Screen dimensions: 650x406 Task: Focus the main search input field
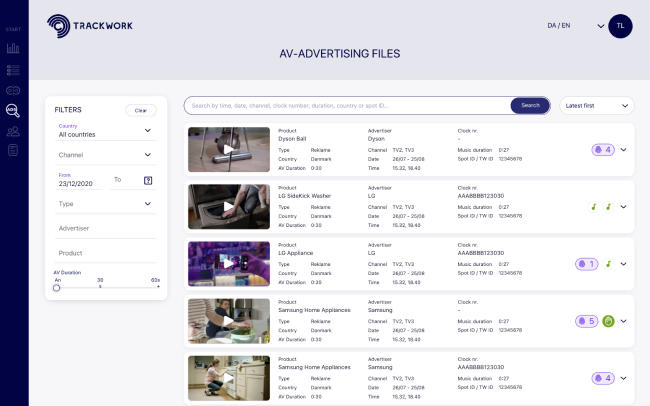coord(347,106)
